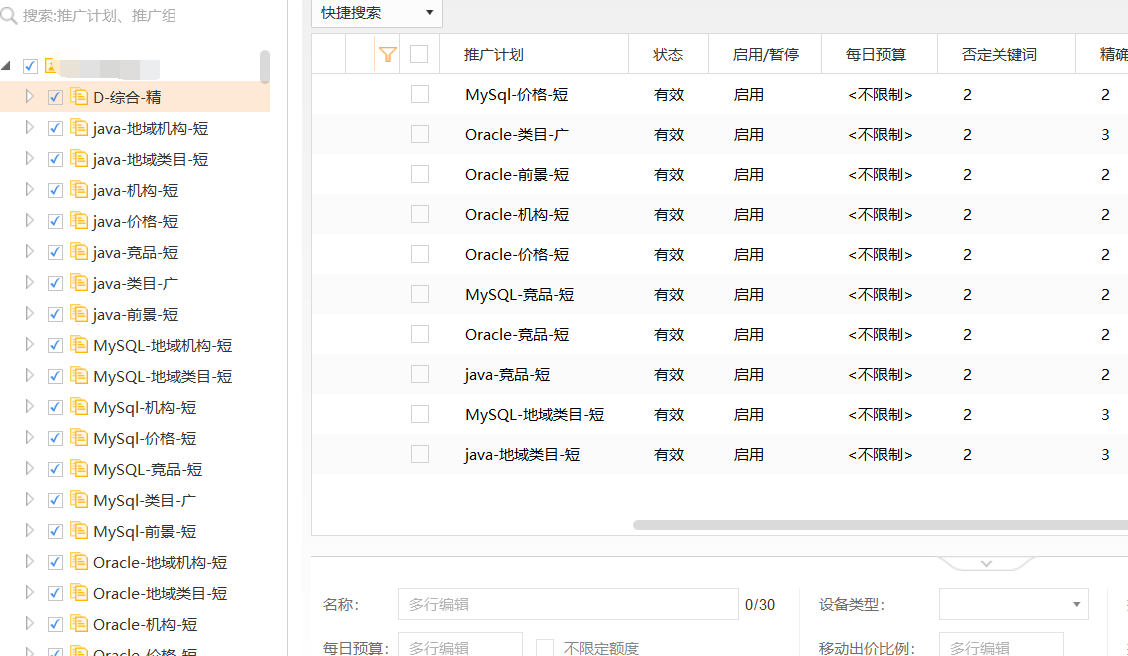Image resolution: width=1128 pixels, height=656 pixels.
Task: Click the java-价格-短 plan icon
Action: point(79,220)
